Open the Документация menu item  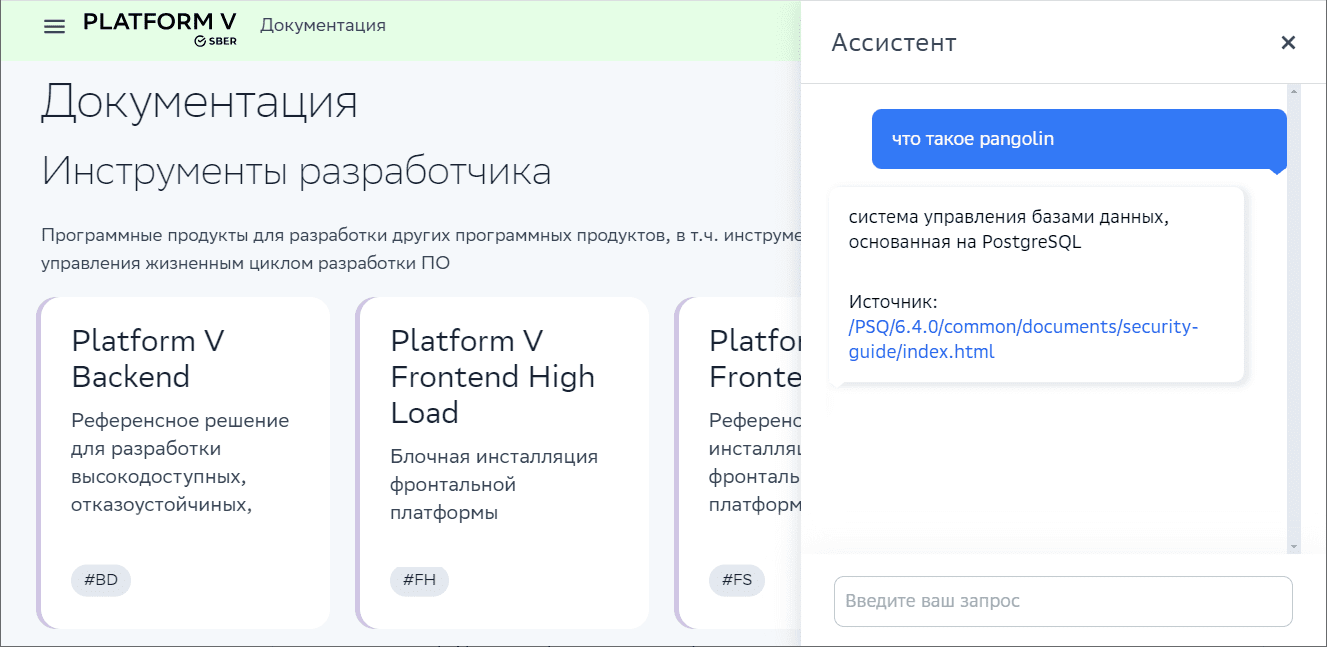322,26
